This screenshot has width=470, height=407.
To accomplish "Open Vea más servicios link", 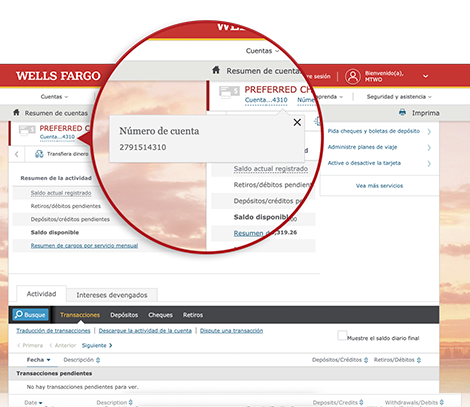I will click(x=379, y=186).
